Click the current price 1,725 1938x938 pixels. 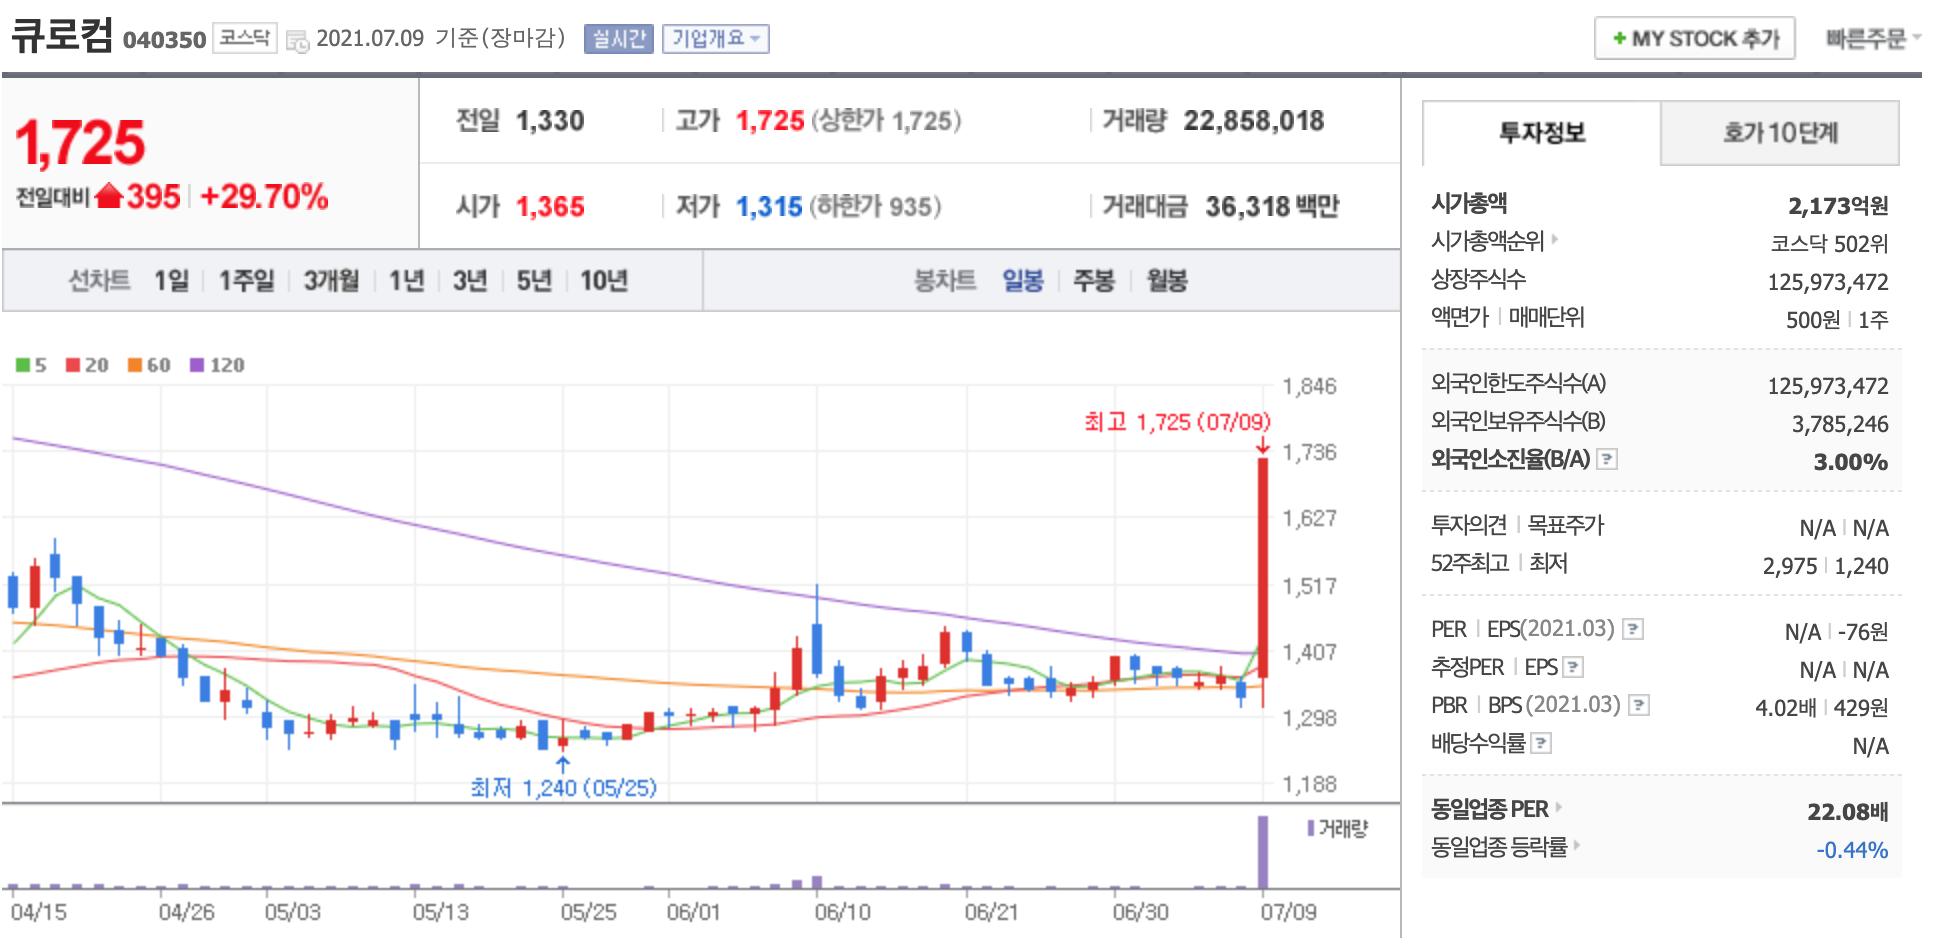(x=80, y=143)
